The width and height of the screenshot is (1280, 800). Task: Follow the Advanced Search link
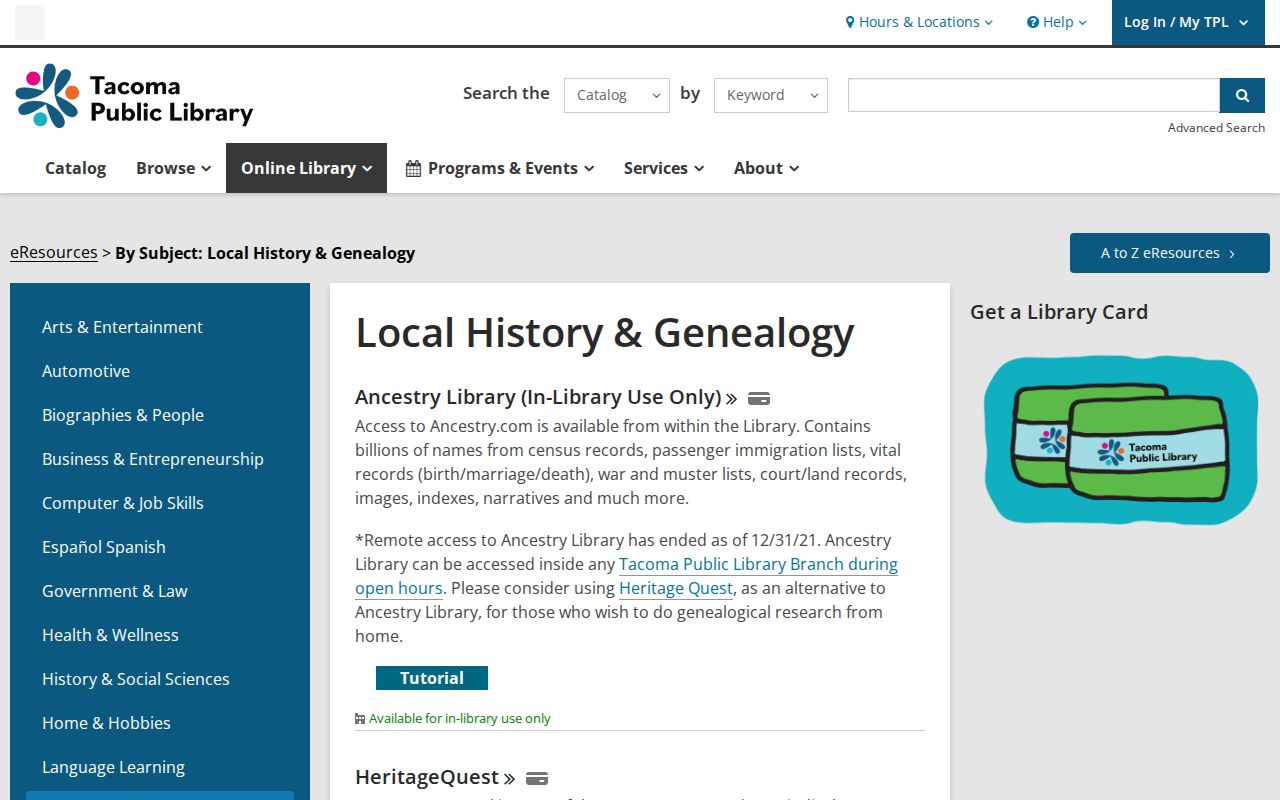1216,128
